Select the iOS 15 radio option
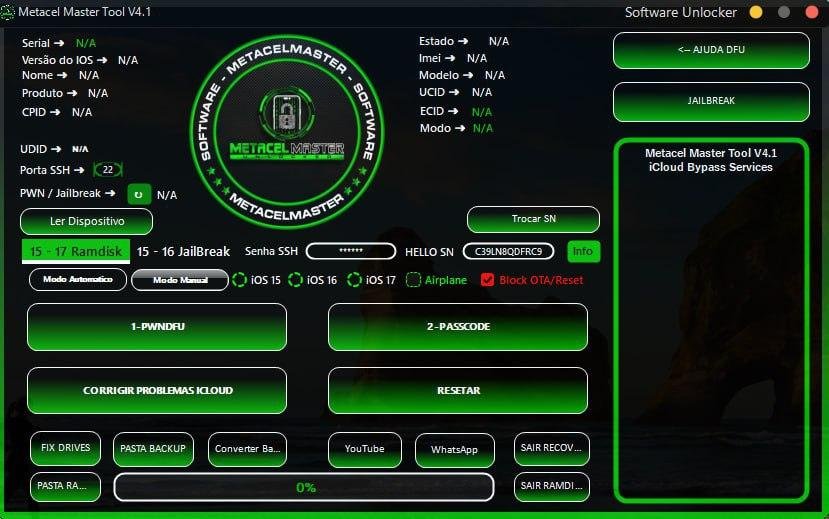Image resolution: width=829 pixels, height=519 pixels. [x=240, y=280]
